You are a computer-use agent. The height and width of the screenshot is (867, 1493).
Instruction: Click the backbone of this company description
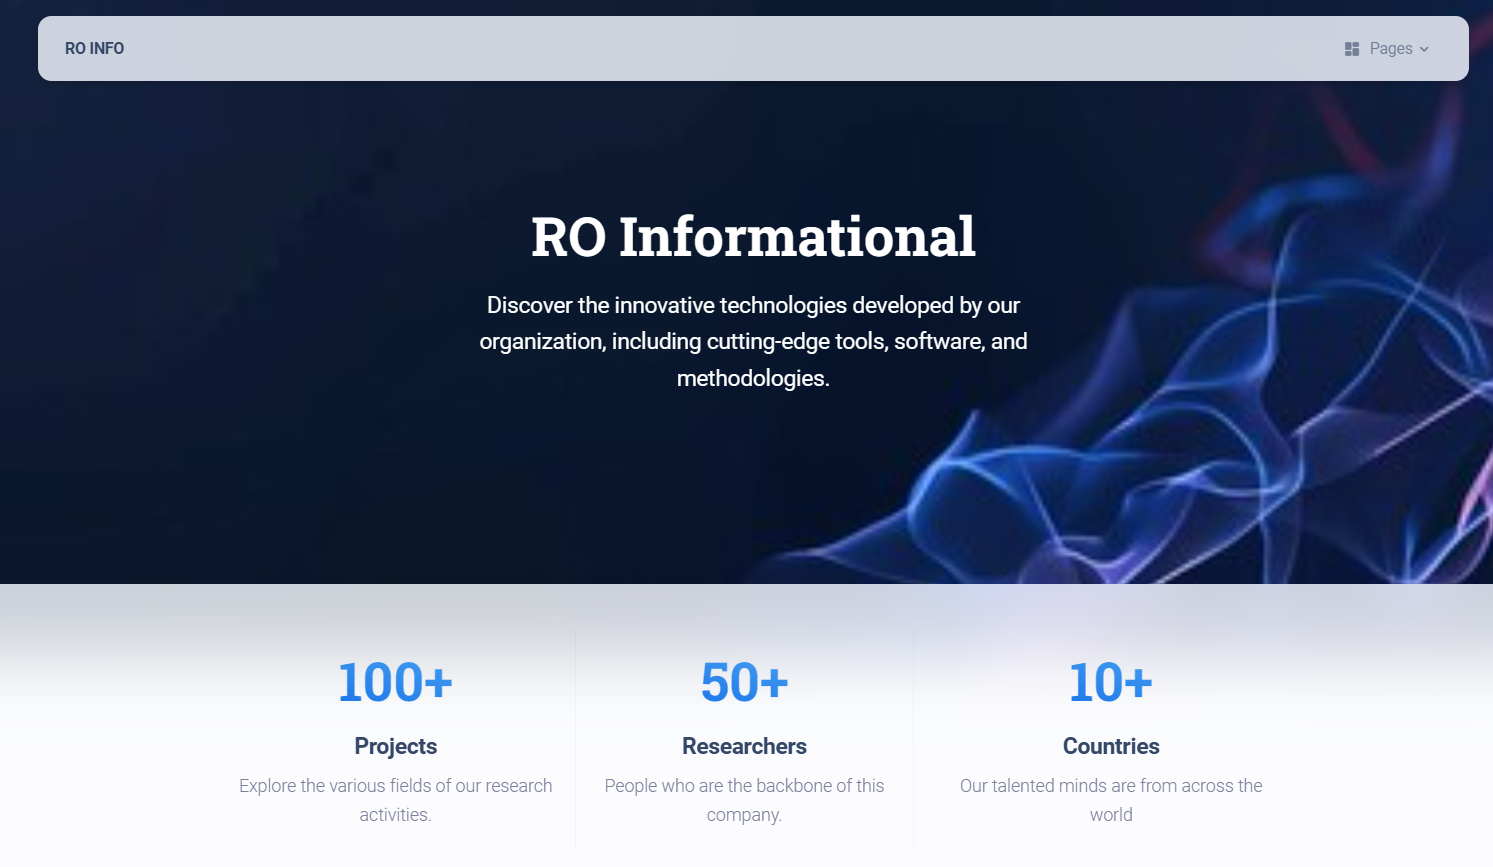pos(744,786)
